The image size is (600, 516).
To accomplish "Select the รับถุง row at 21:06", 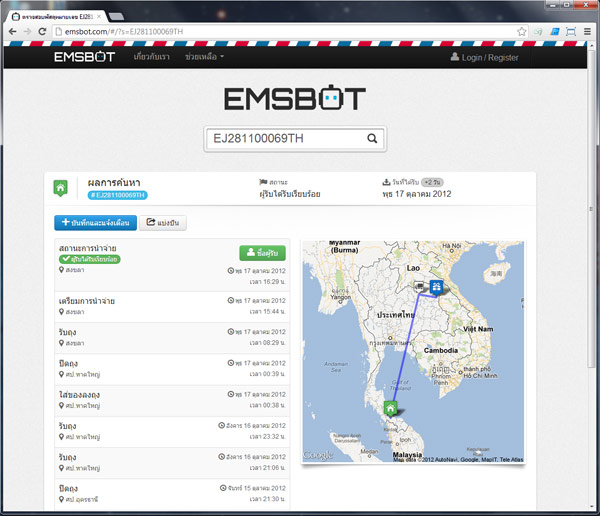I will [172, 464].
